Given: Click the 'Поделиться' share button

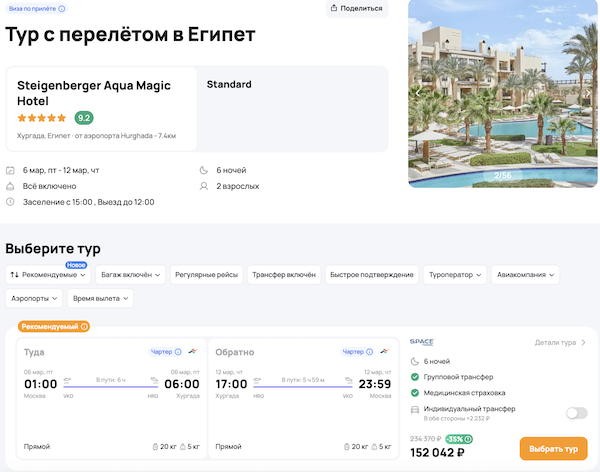Looking at the screenshot, I should click(357, 8).
